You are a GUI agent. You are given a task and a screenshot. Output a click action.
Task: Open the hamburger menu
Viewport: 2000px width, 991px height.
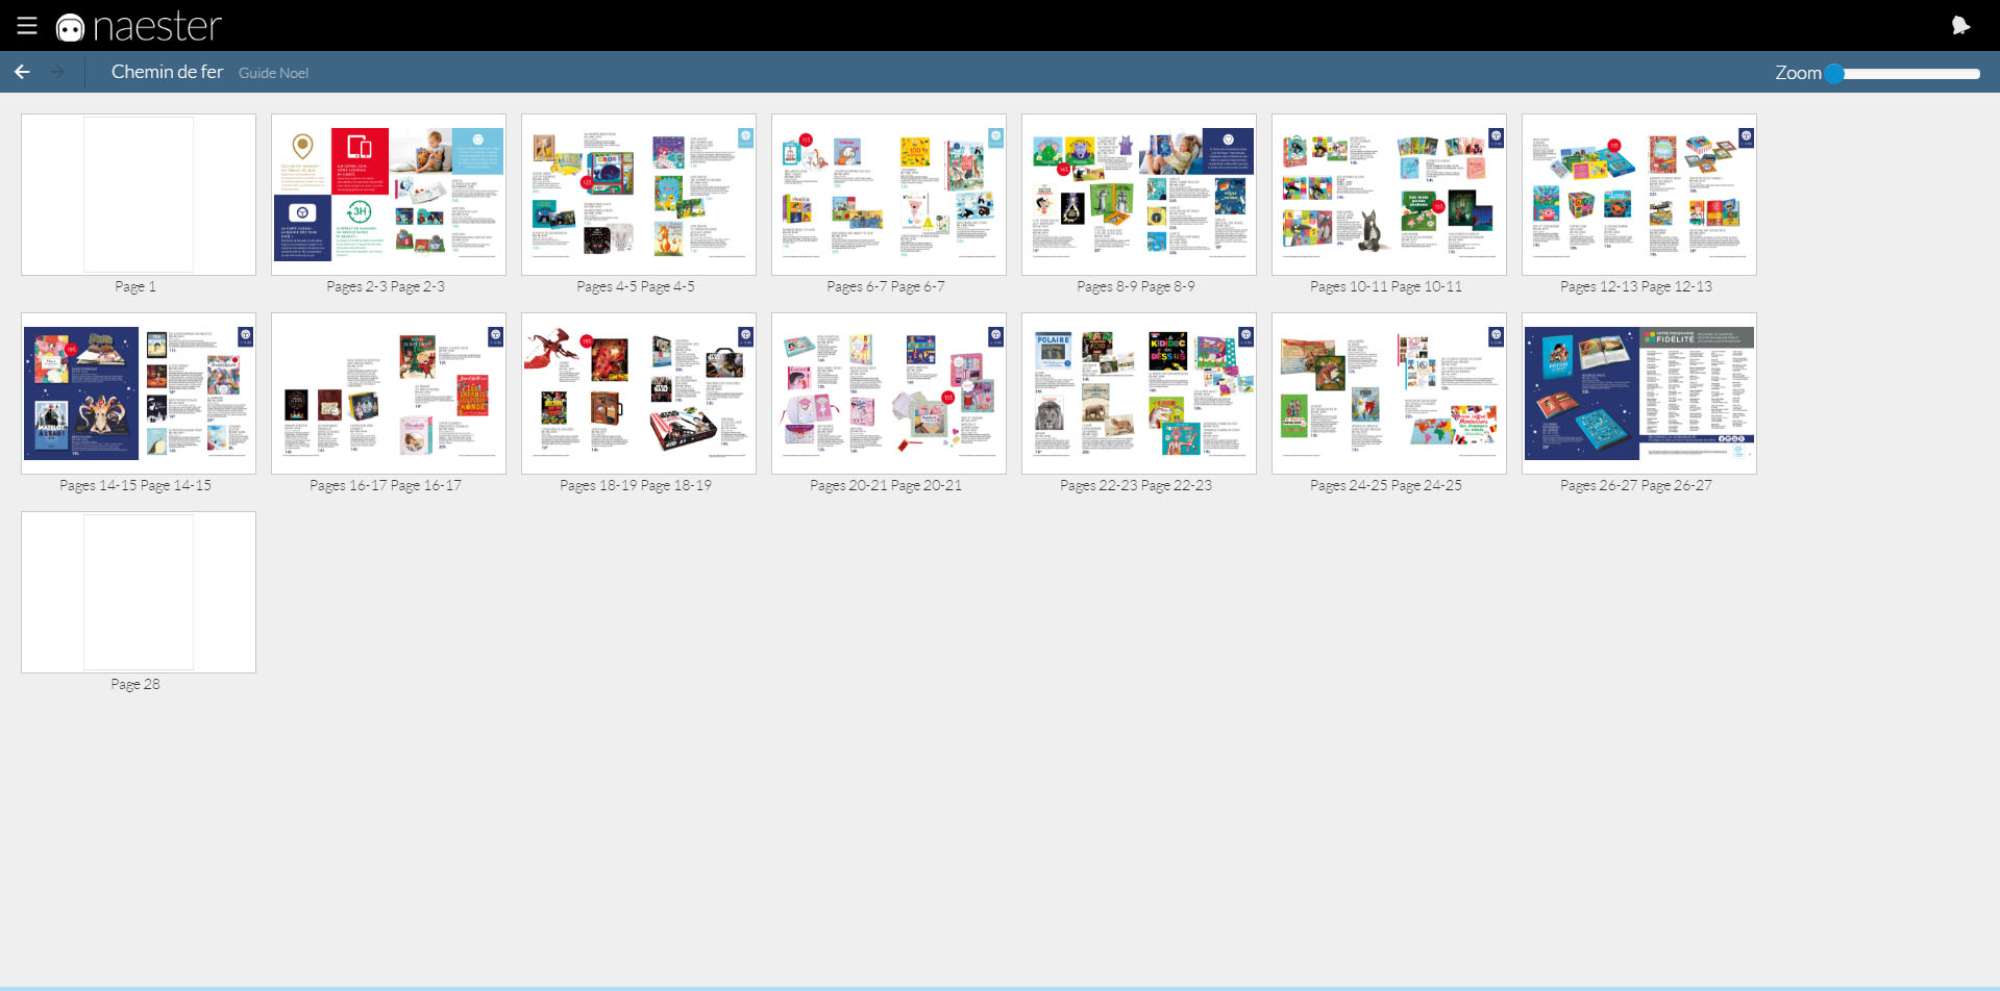pos(27,26)
